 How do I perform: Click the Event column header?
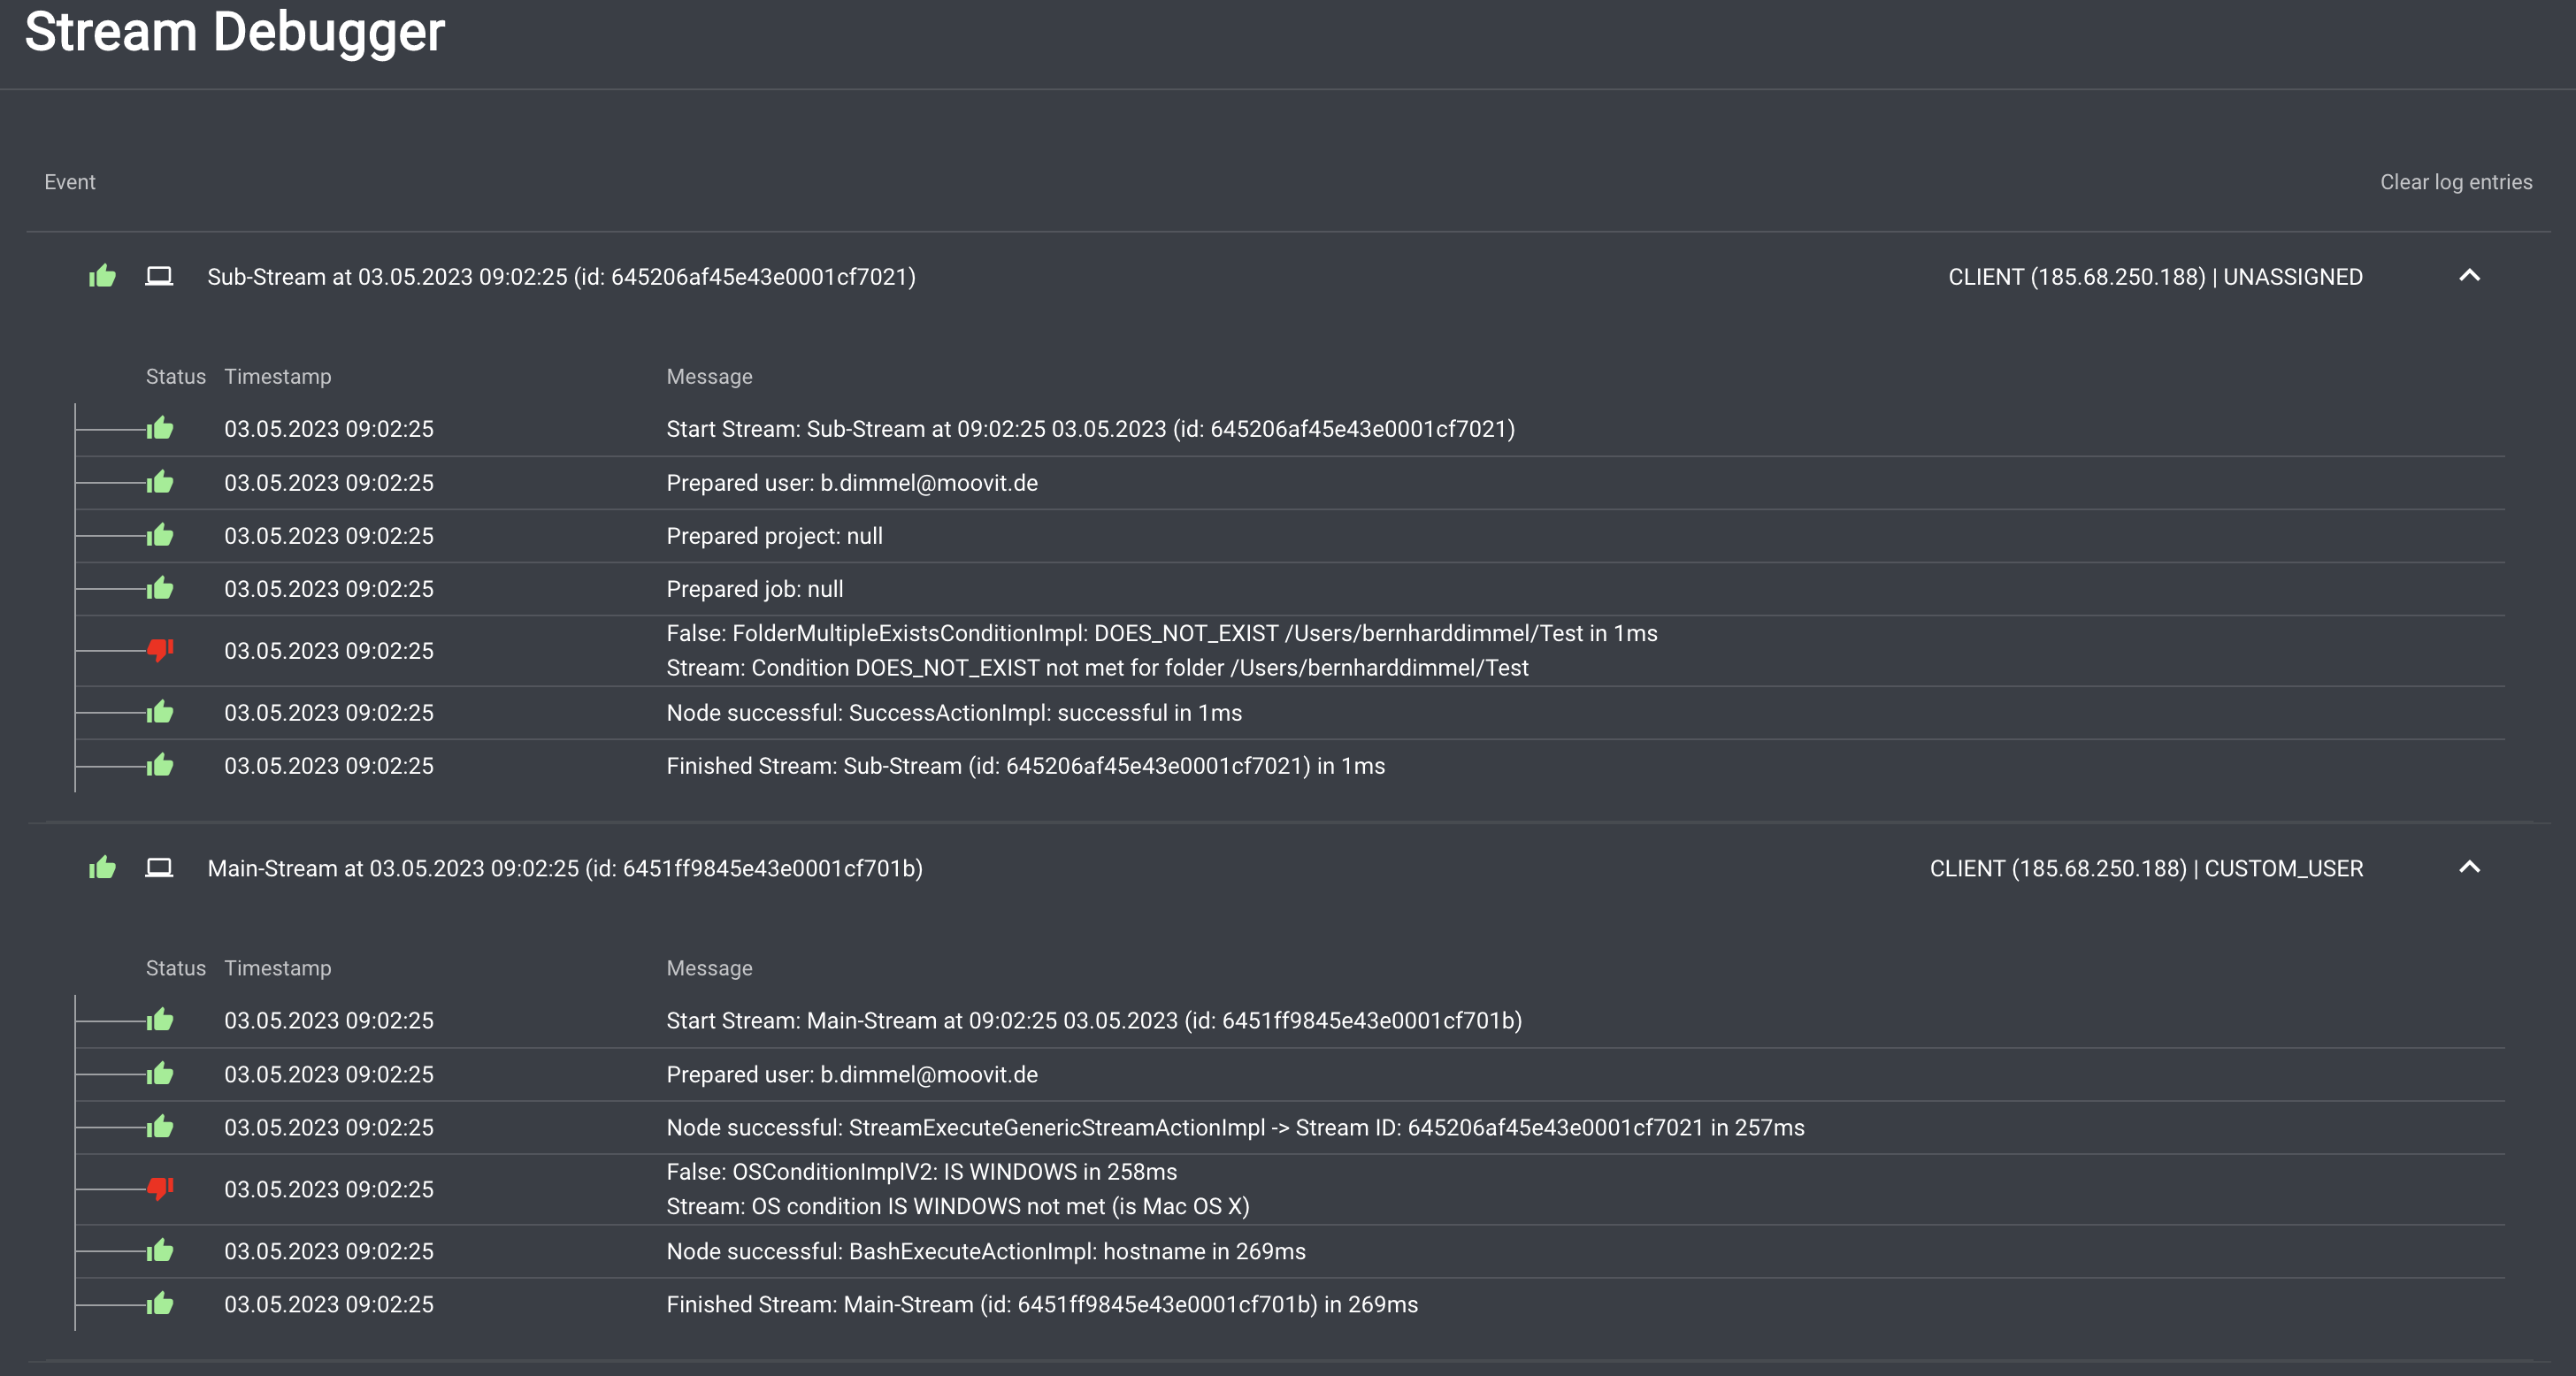(x=70, y=182)
